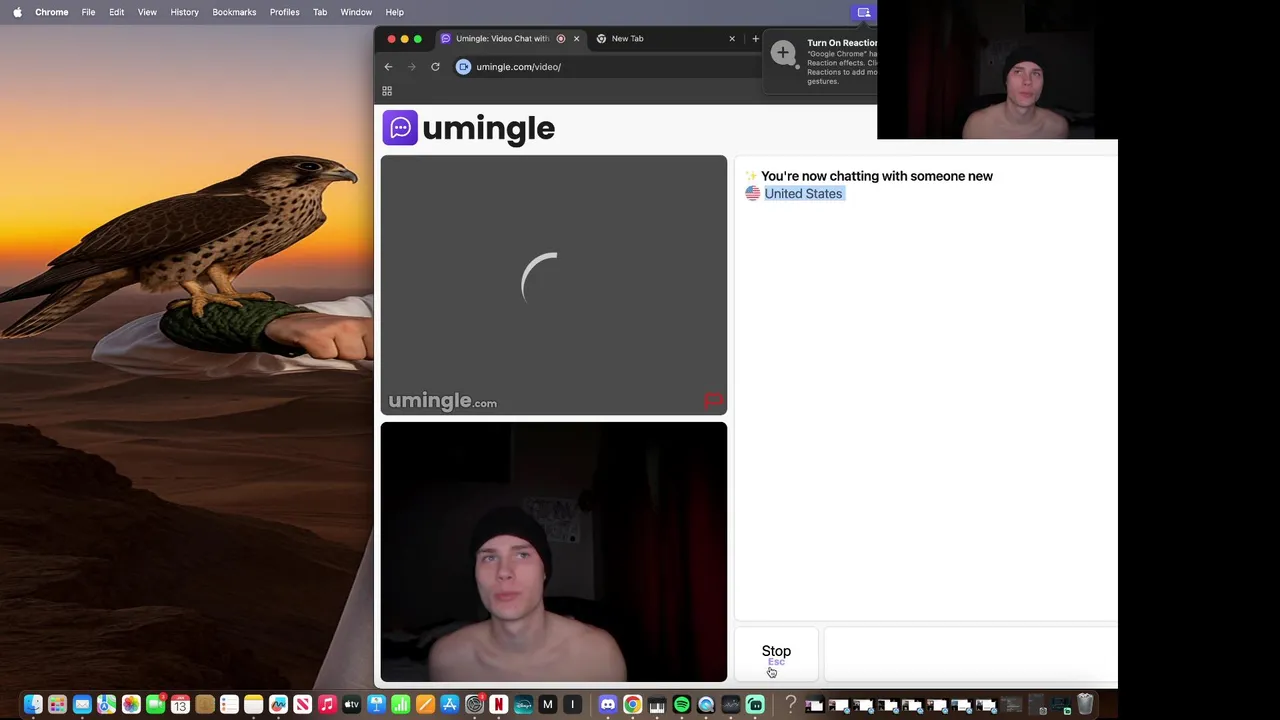The image size is (1280, 720).
Task: Reload the page with the refresh icon
Action: point(435,67)
